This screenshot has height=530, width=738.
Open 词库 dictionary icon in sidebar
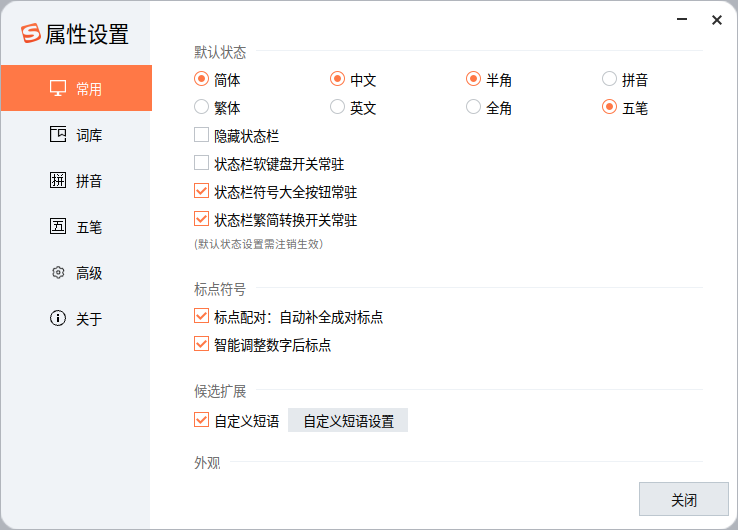coord(58,134)
